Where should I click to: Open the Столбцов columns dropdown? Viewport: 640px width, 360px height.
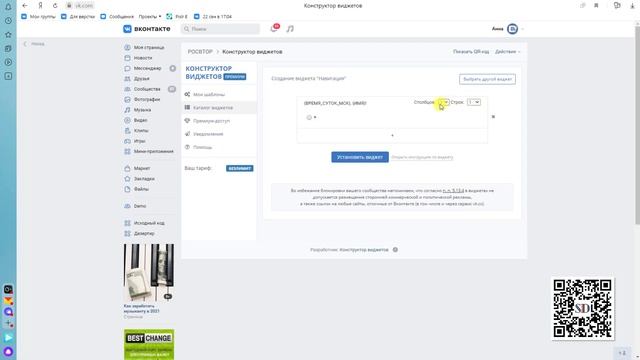point(443,102)
